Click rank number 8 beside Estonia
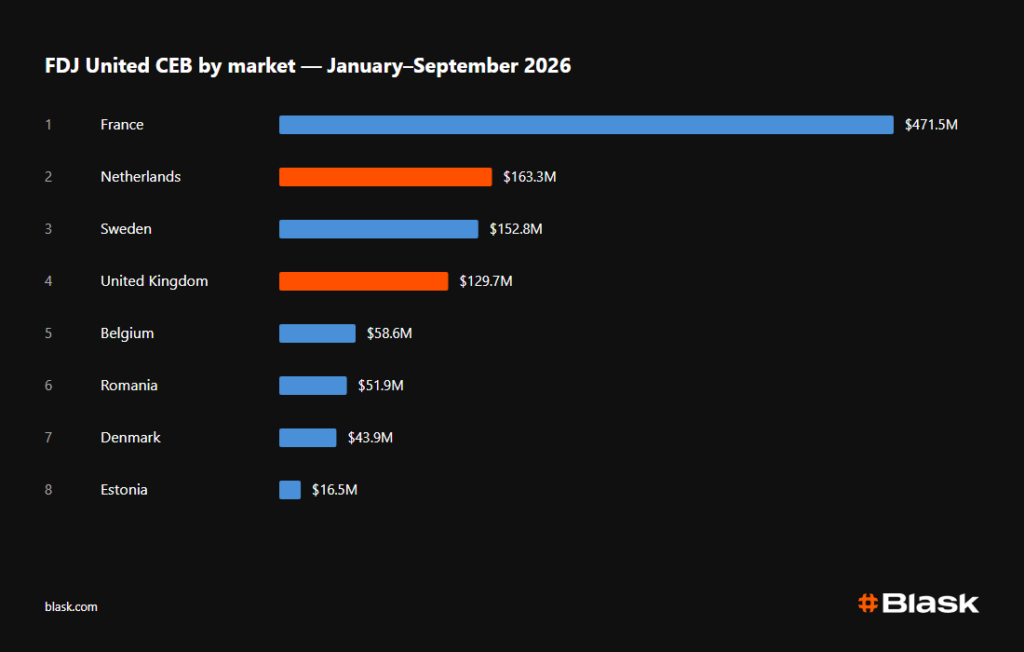This screenshot has width=1024, height=652. (x=48, y=491)
